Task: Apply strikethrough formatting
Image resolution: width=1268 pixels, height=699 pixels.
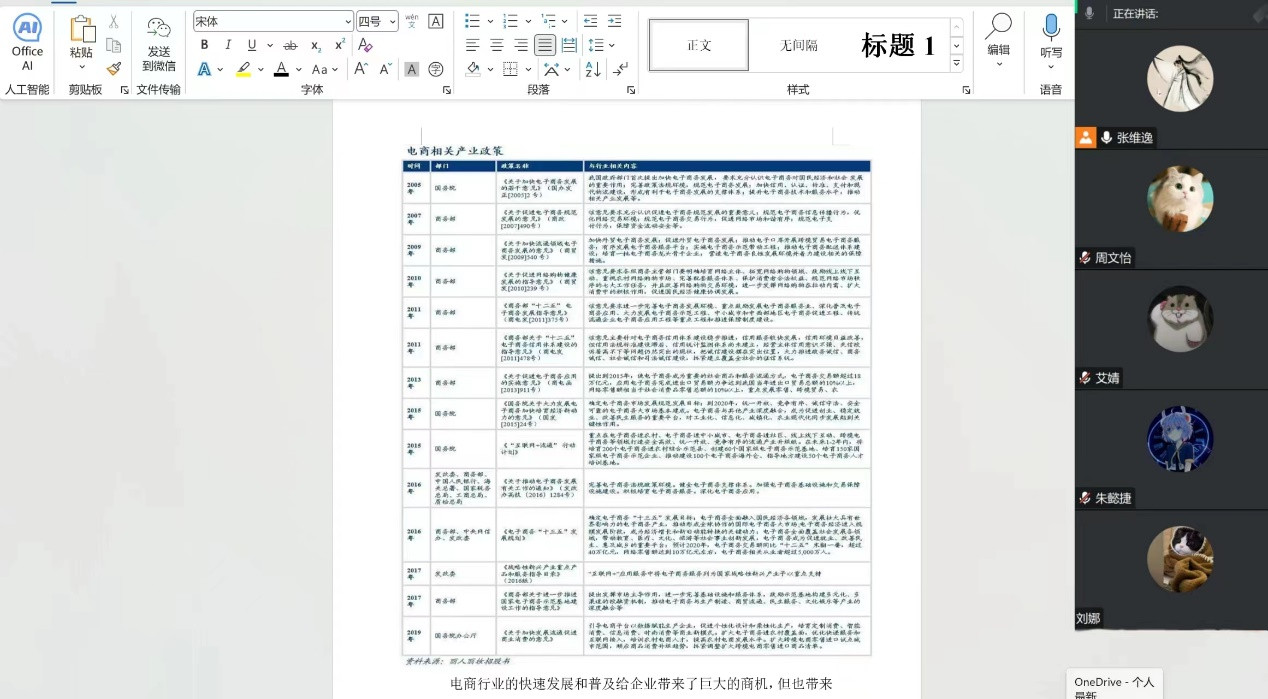Action: pyautogui.click(x=290, y=45)
